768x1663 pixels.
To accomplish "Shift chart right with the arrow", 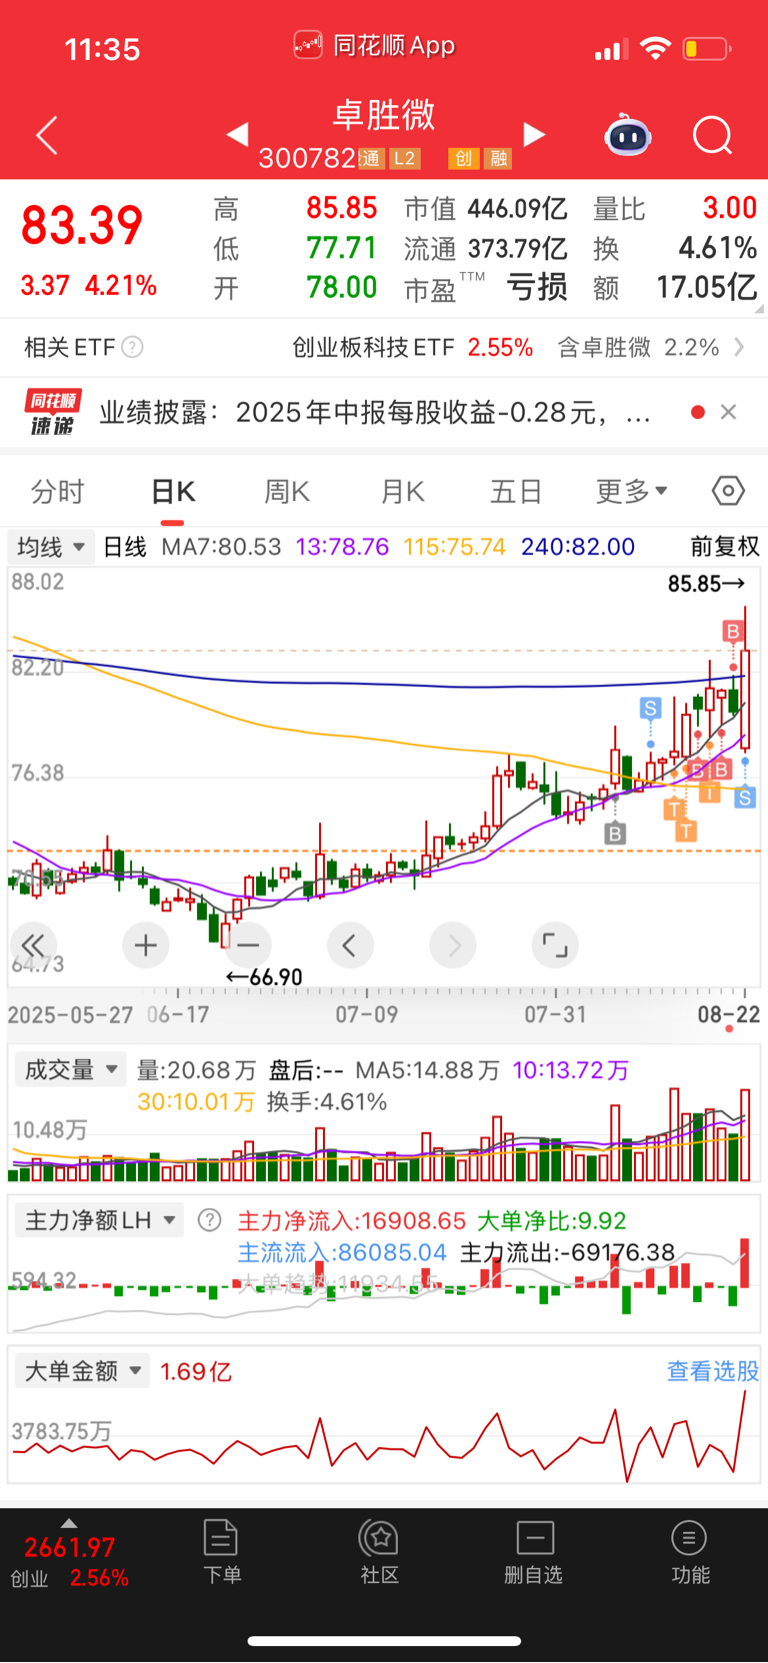I will pos(453,945).
